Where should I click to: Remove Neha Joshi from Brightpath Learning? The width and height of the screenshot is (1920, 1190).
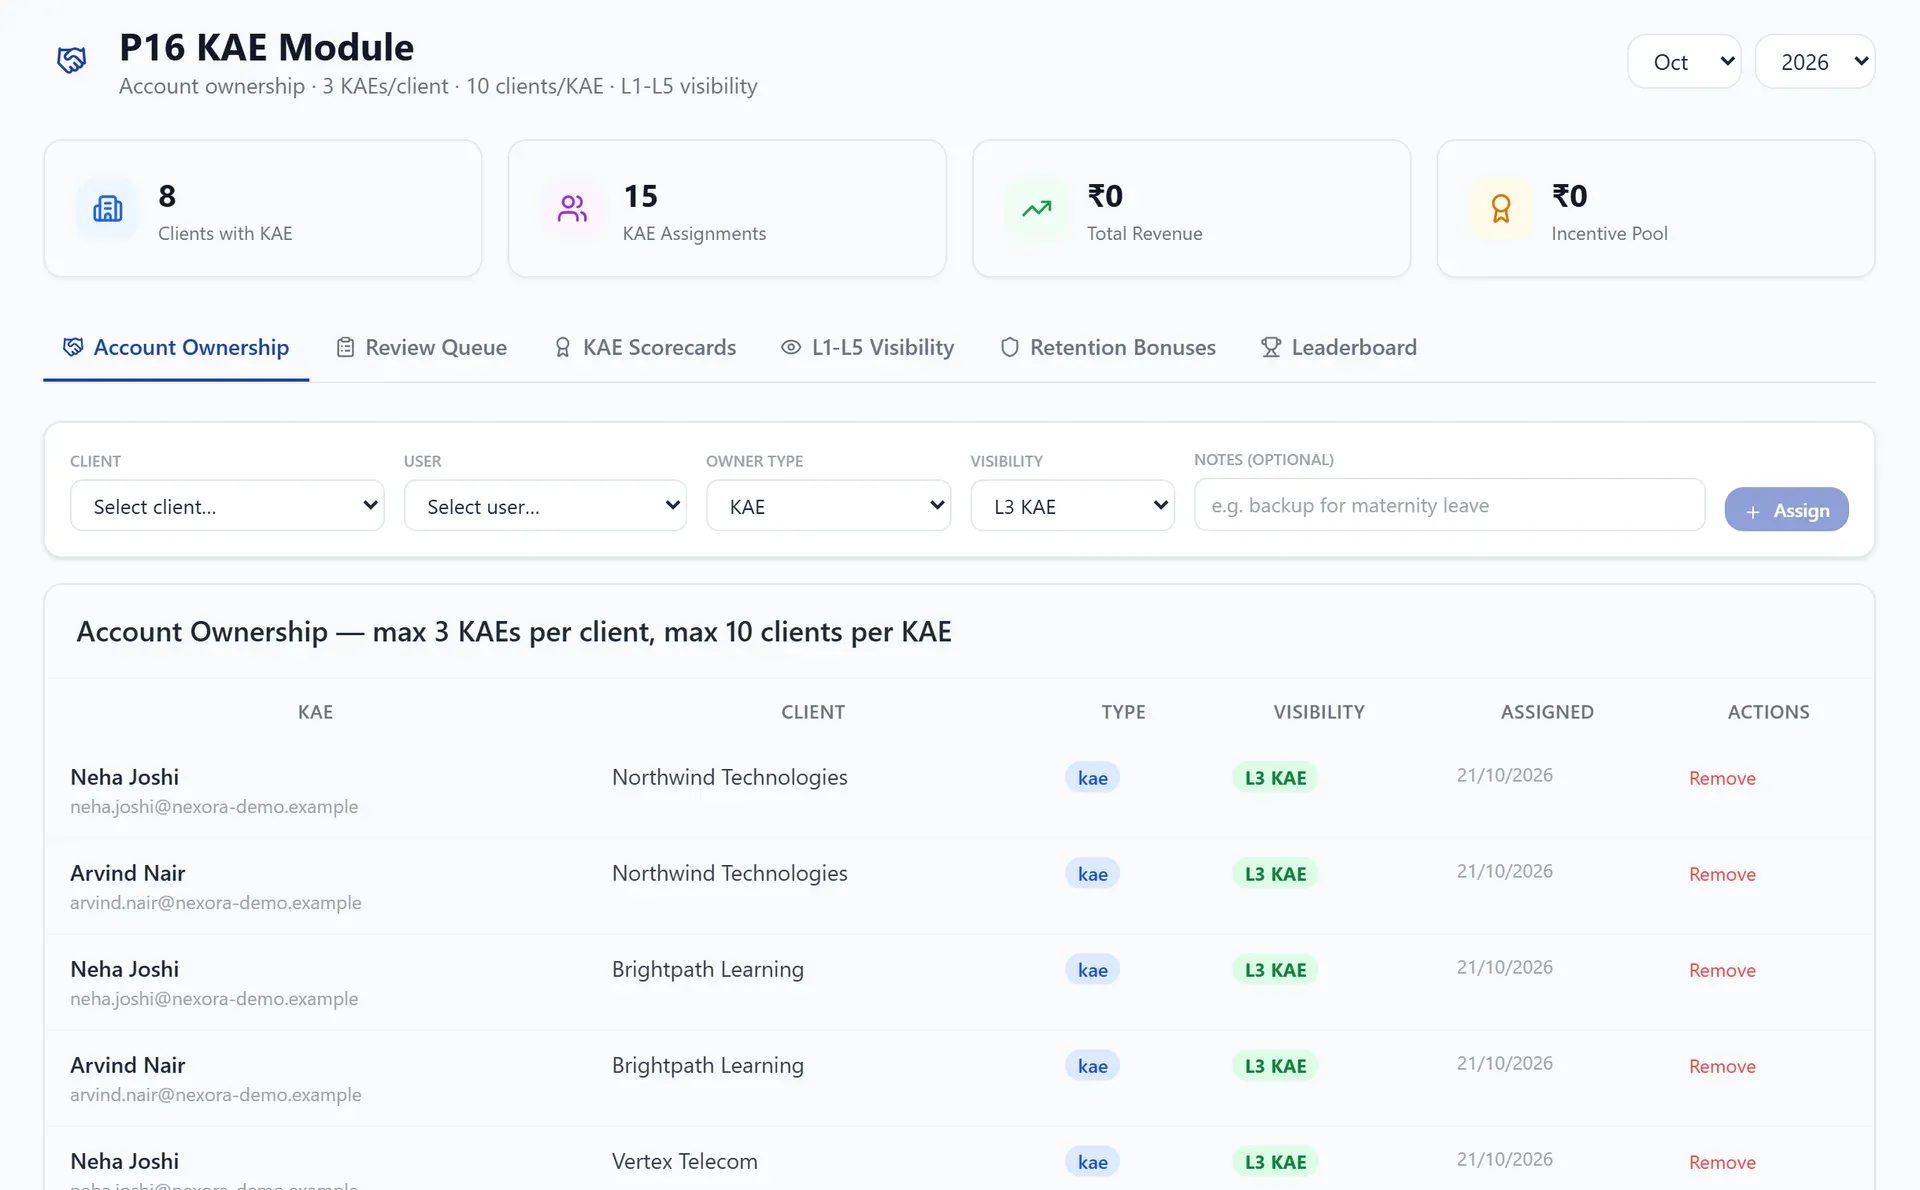point(1722,970)
